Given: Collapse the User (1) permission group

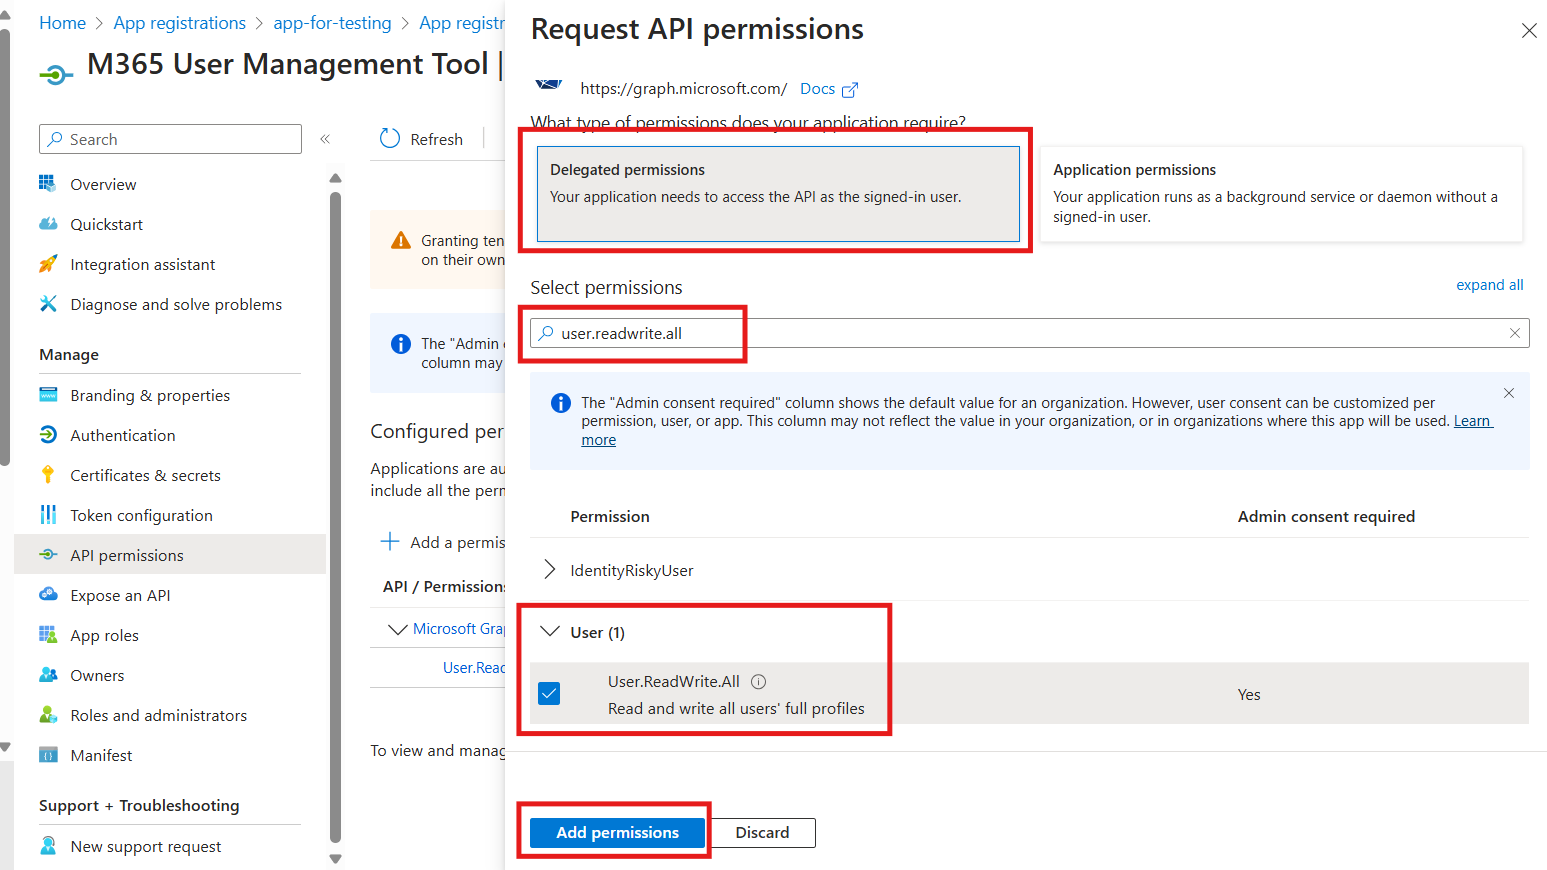Looking at the screenshot, I should (x=549, y=631).
